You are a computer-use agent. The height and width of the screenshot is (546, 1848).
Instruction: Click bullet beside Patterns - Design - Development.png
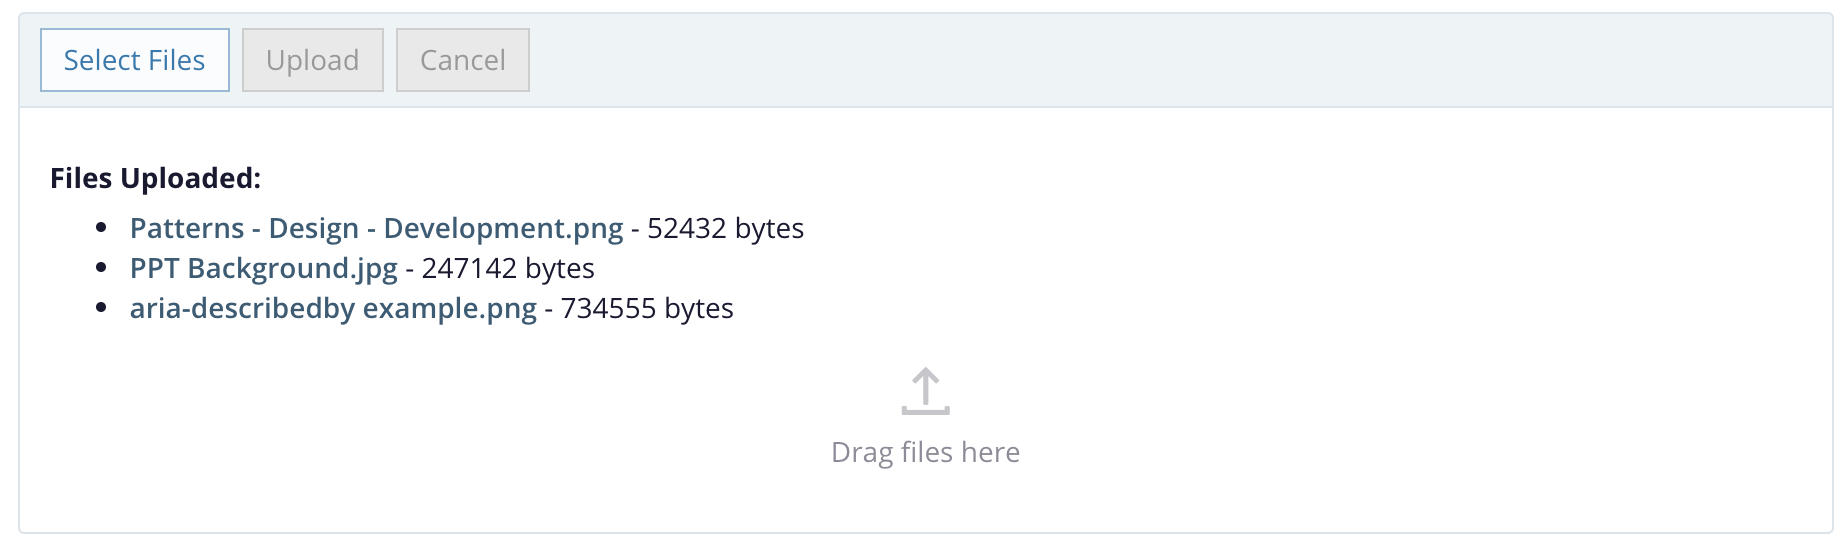[101, 229]
